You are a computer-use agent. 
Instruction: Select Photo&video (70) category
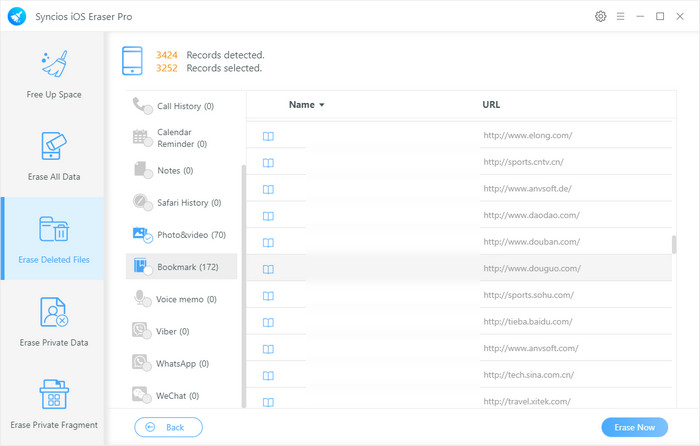181,234
